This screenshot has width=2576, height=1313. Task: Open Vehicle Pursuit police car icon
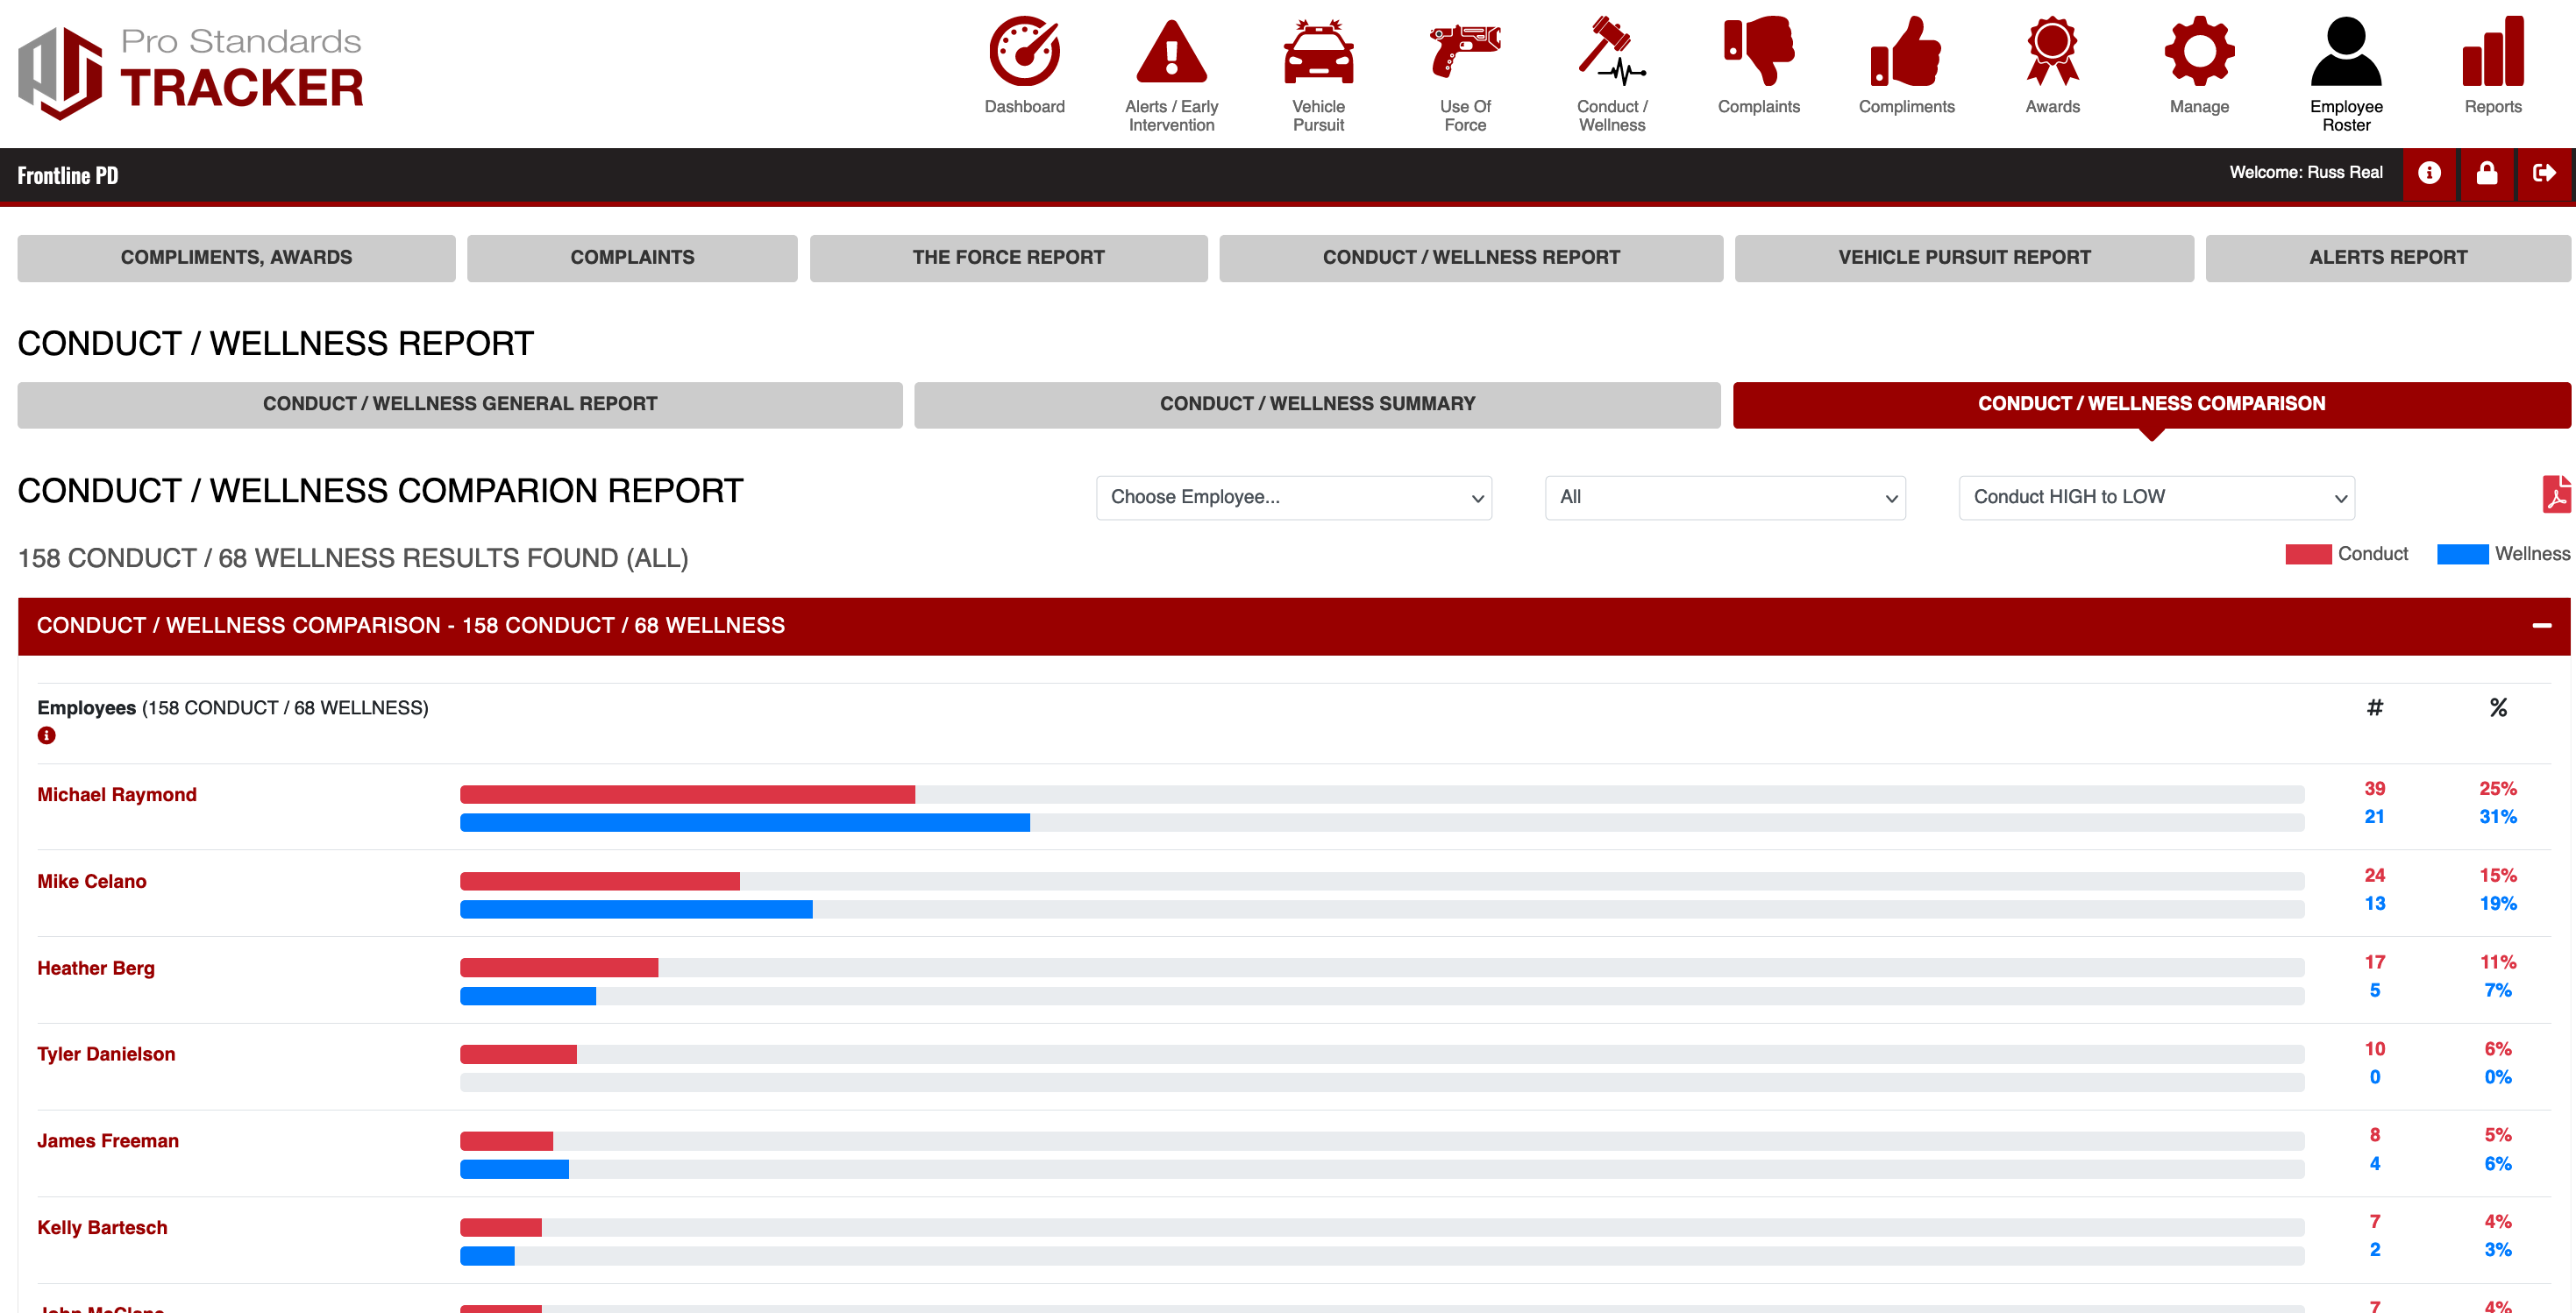(1318, 52)
